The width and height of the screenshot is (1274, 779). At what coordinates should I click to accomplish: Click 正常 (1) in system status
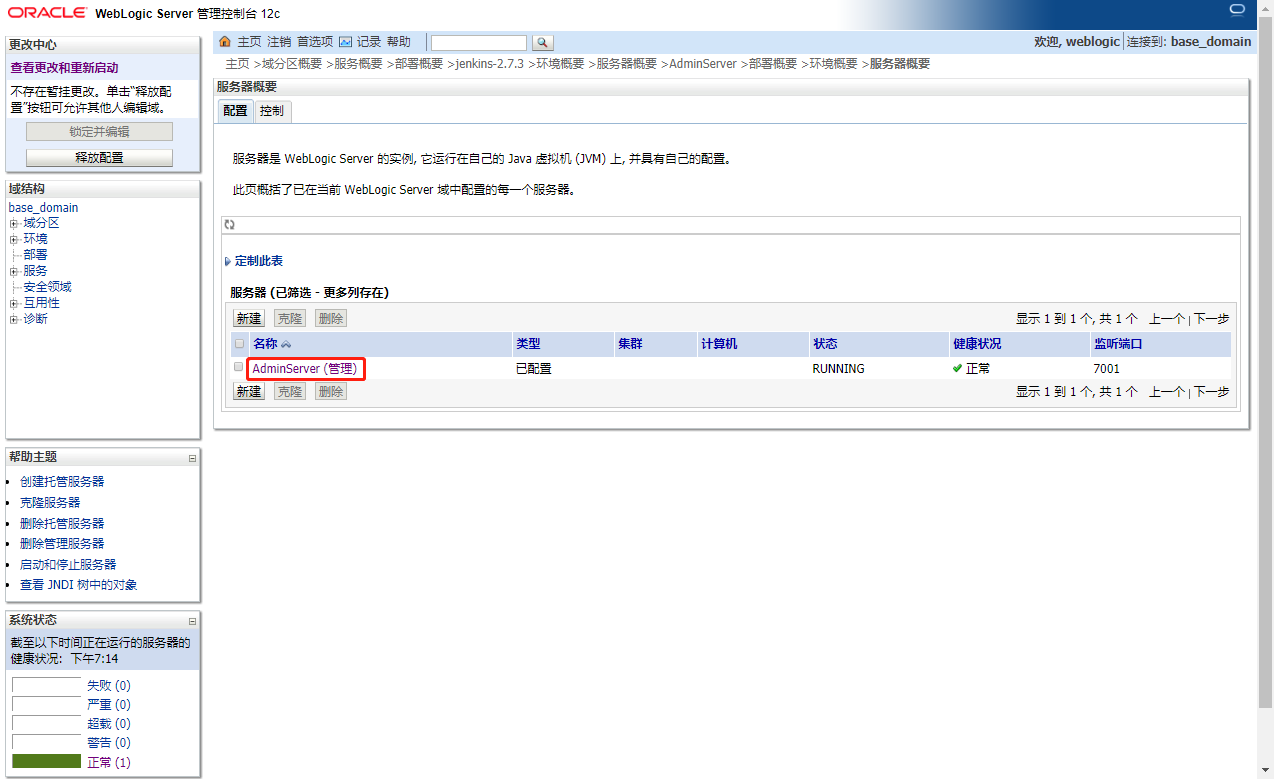tap(109, 762)
